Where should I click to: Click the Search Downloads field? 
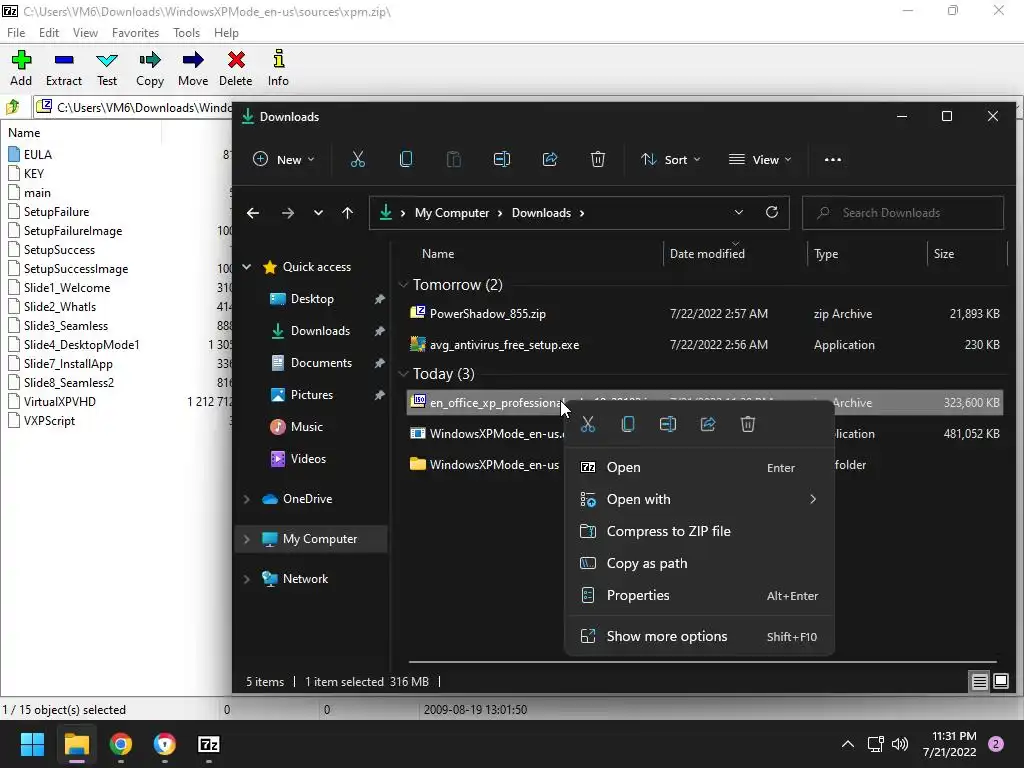903,213
